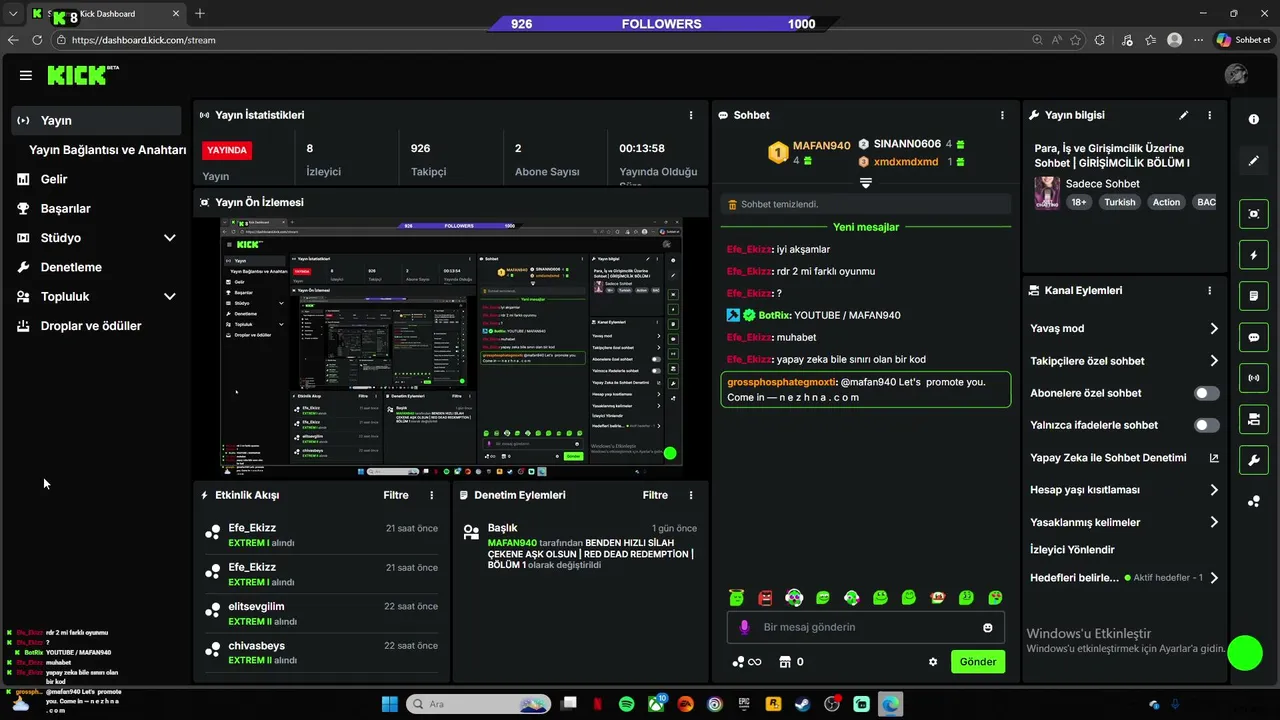Open Etkinlik Akışı Filtre dropdown
Viewport: 1280px width, 720px height.
tap(396, 495)
